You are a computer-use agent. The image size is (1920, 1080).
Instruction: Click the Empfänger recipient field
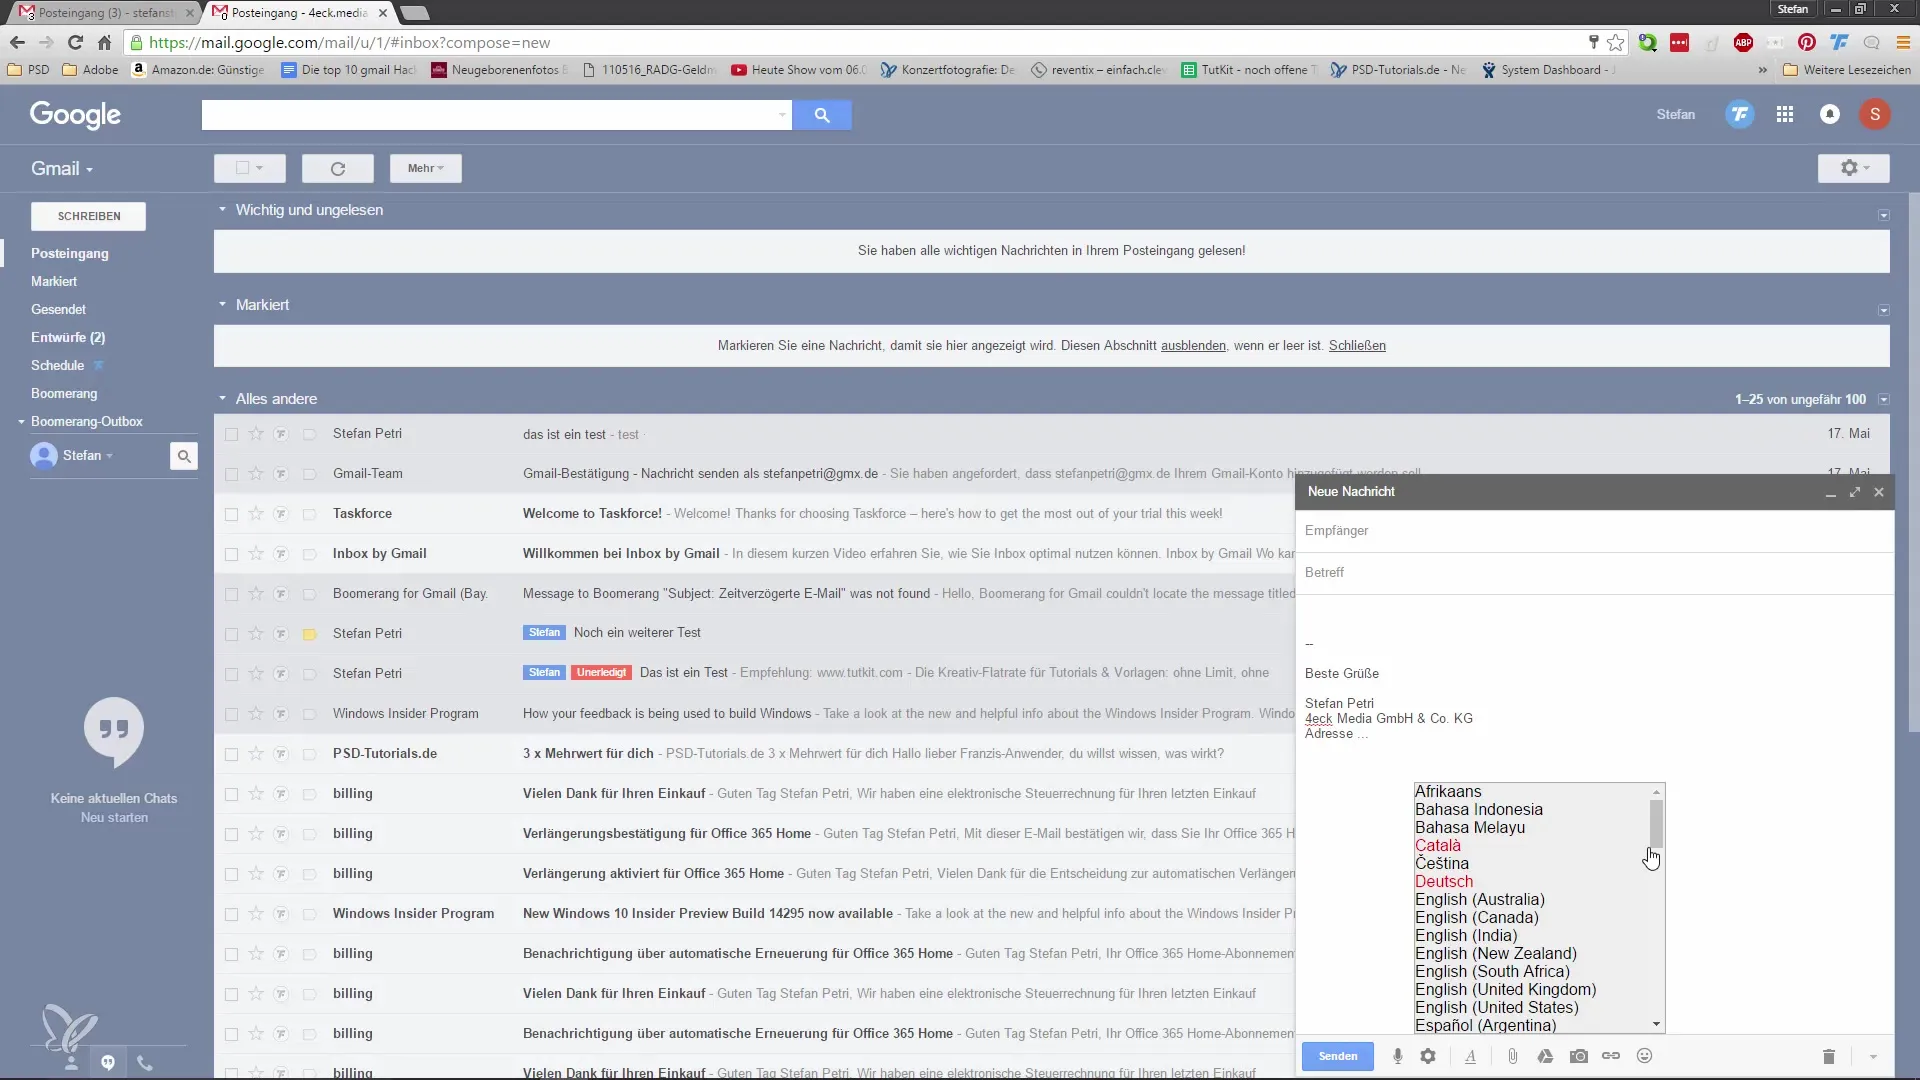tap(1594, 531)
